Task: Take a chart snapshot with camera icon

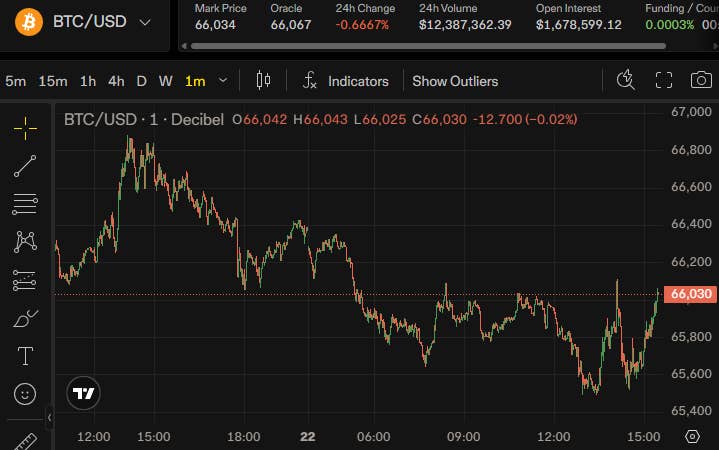Action: tap(701, 80)
